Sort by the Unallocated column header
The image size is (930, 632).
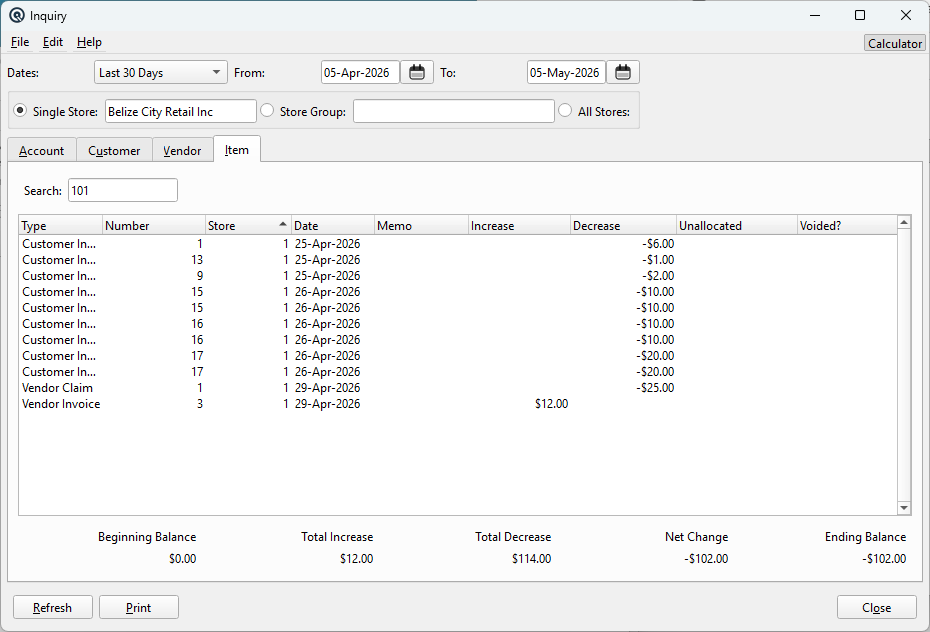coord(737,225)
